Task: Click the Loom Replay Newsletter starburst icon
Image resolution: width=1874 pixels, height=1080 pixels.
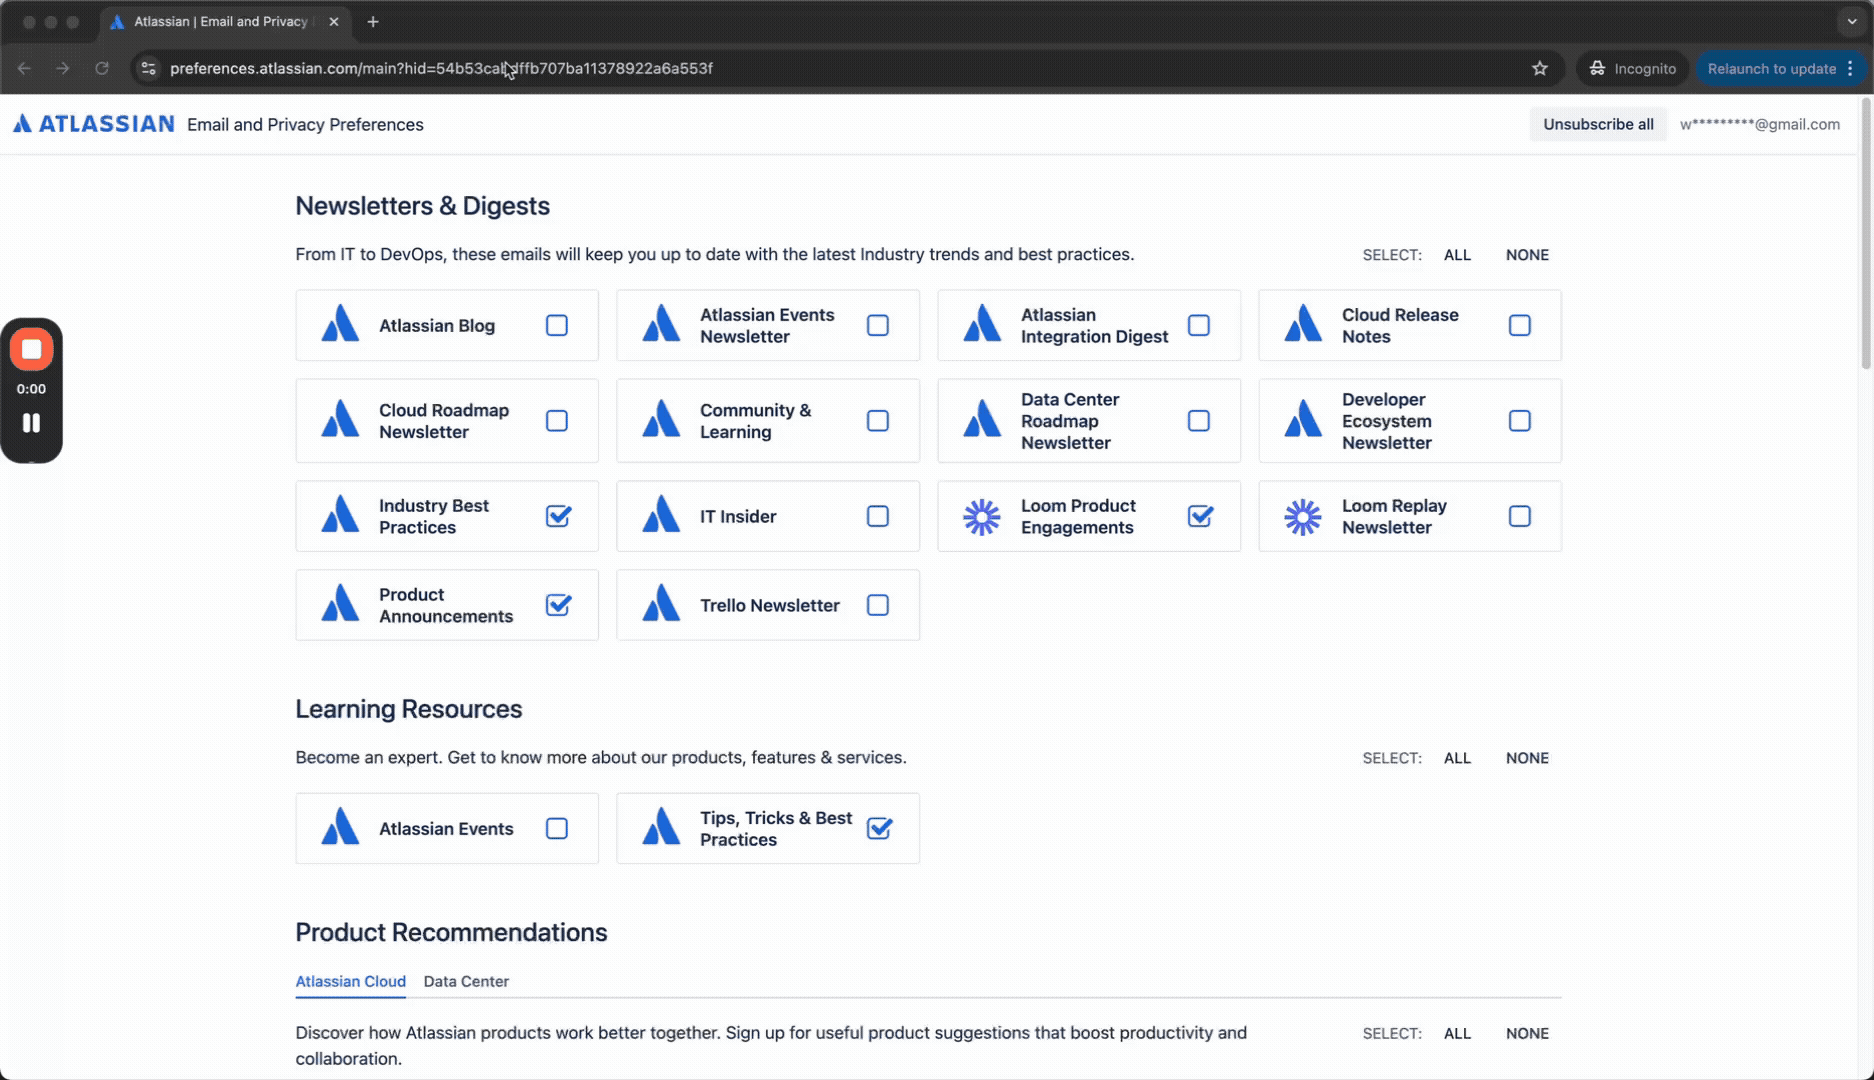Action: [1303, 516]
